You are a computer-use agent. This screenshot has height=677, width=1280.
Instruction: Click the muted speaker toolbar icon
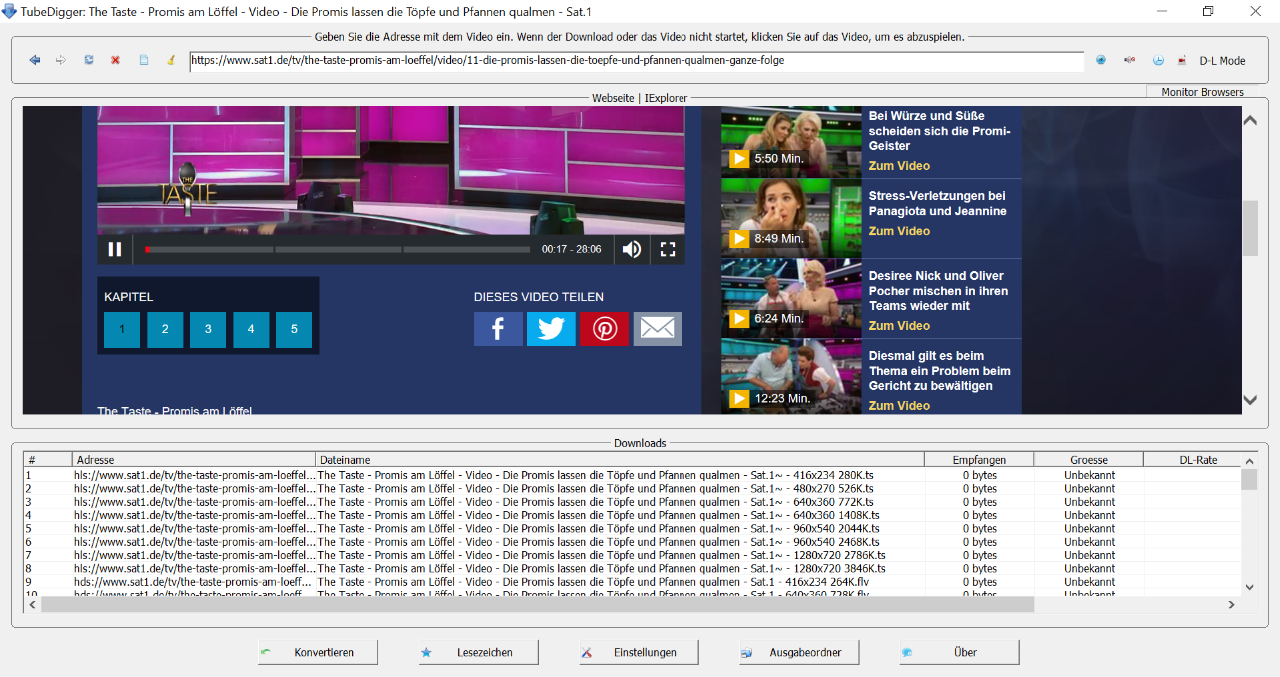tap(1130, 60)
